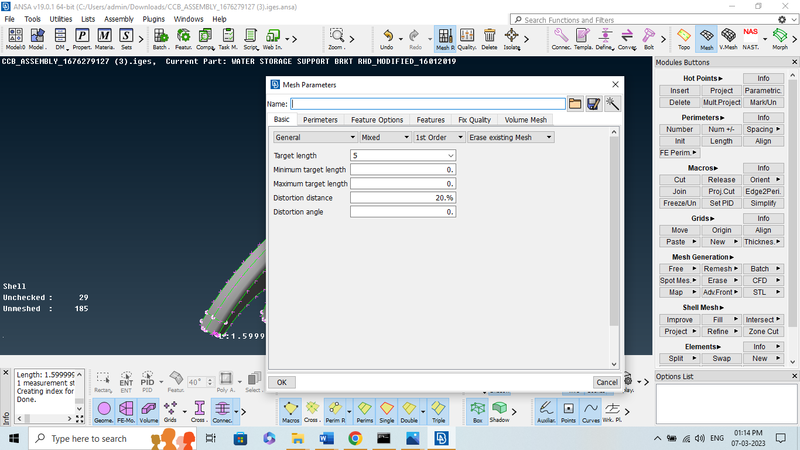Screen dimensions: 800x450
Task: Switch to the Perimeters tab
Action: click(320, 120)
